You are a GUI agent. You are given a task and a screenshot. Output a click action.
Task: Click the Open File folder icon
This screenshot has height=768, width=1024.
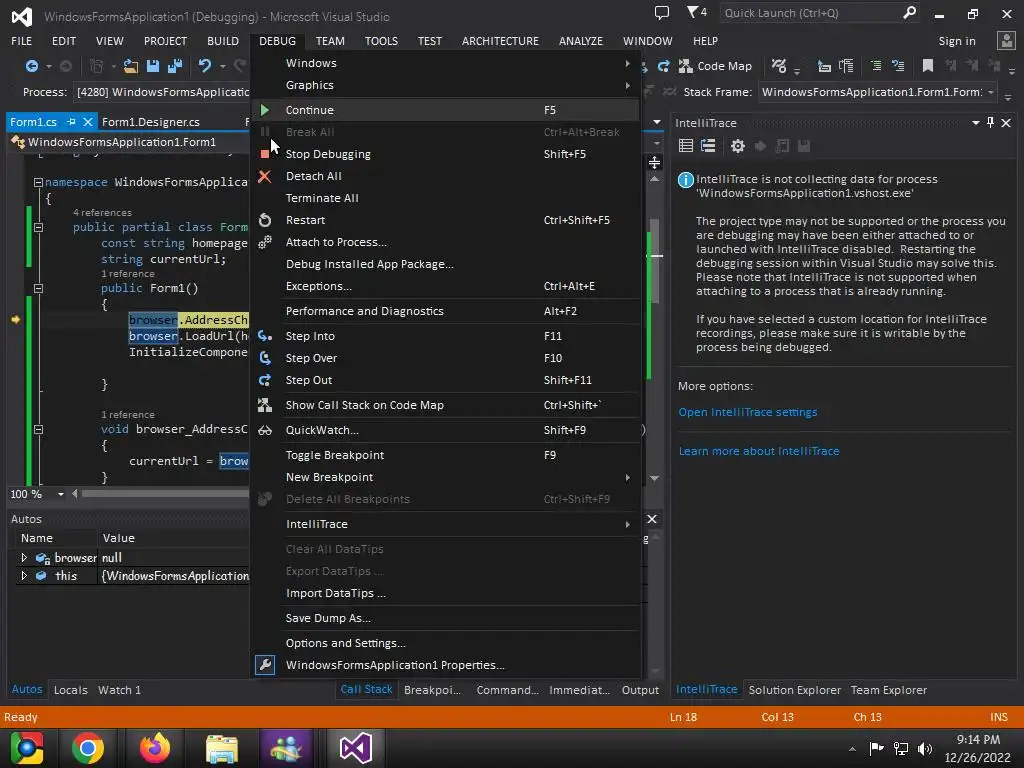point(131,66)
